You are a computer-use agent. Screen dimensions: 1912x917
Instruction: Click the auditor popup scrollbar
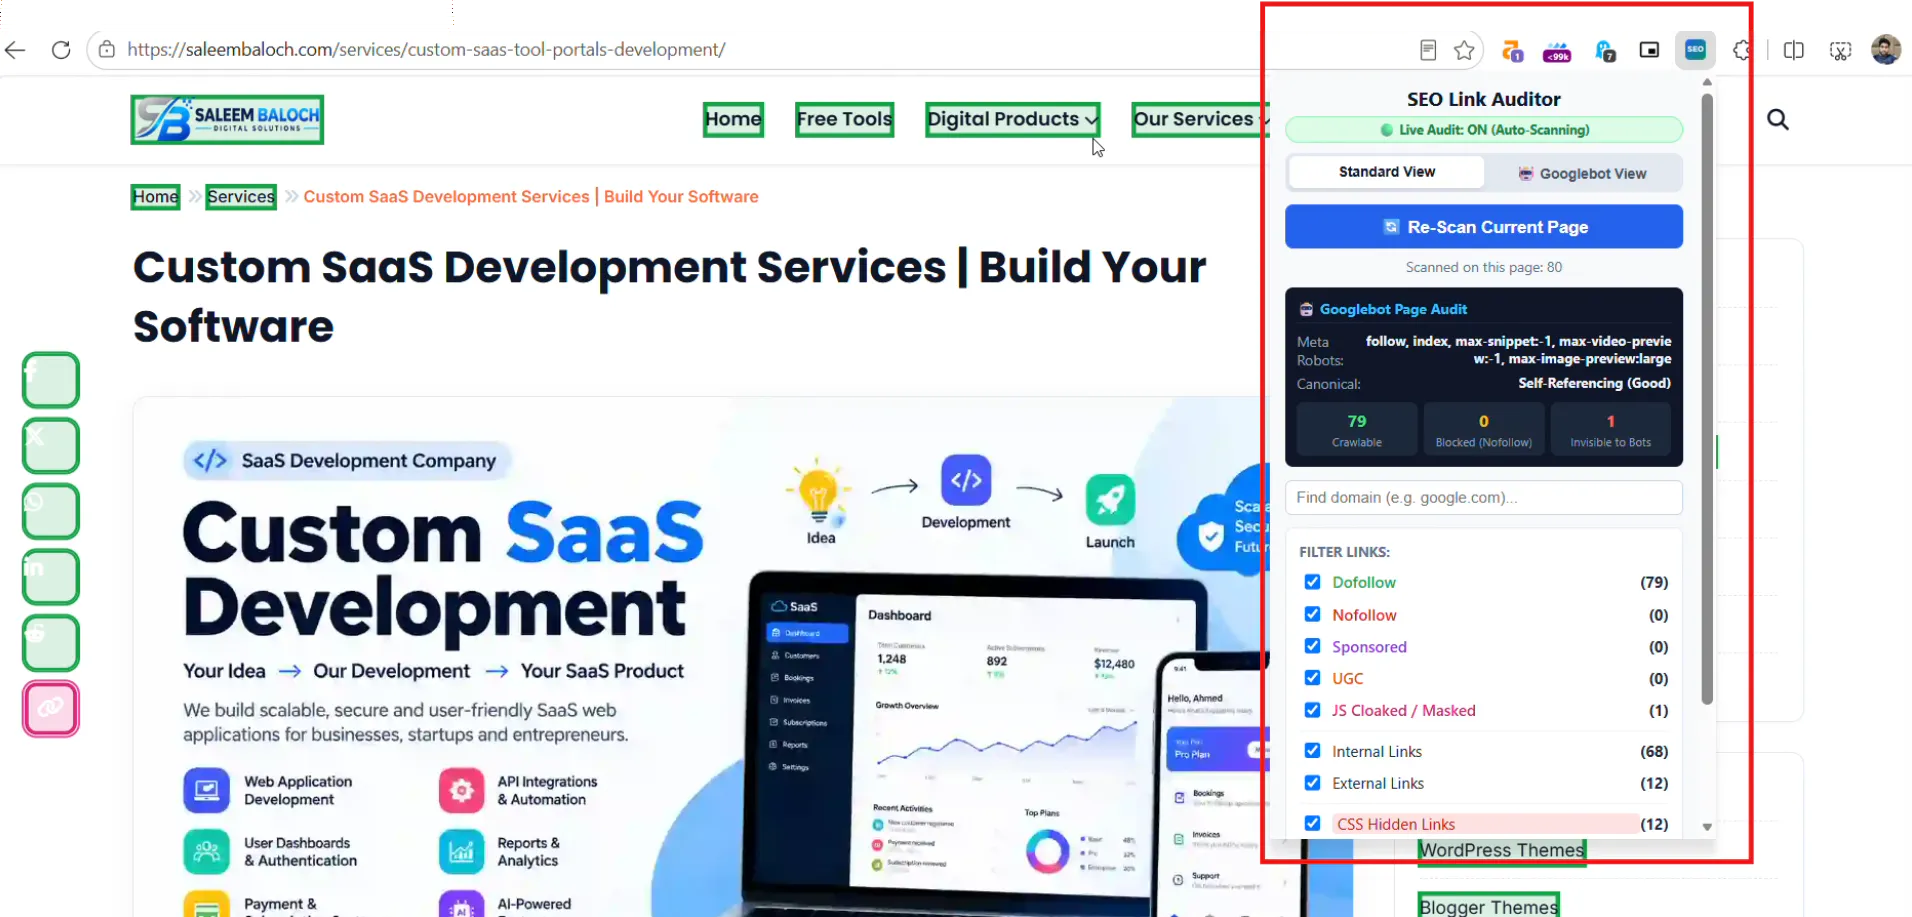[x=1707, y=398]
